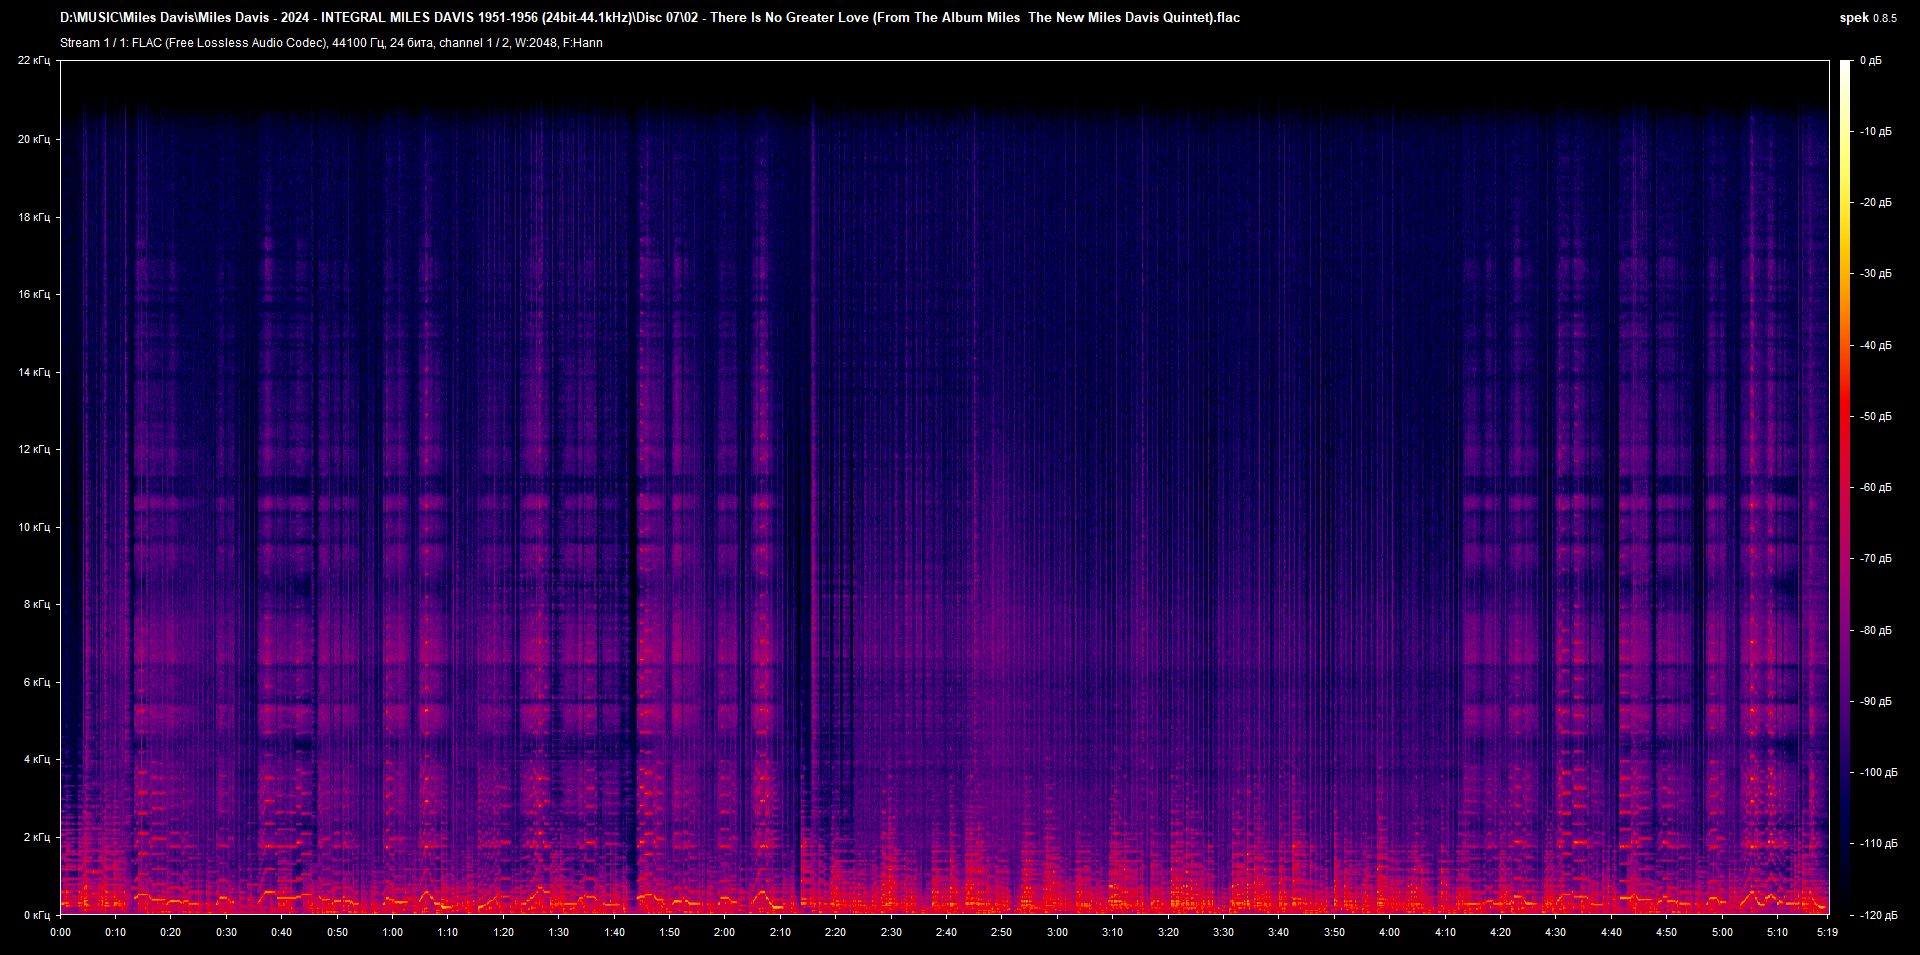1920x955 pixels.
Task: Click the -30 дБ scale label
Action: pos(1875,274)
